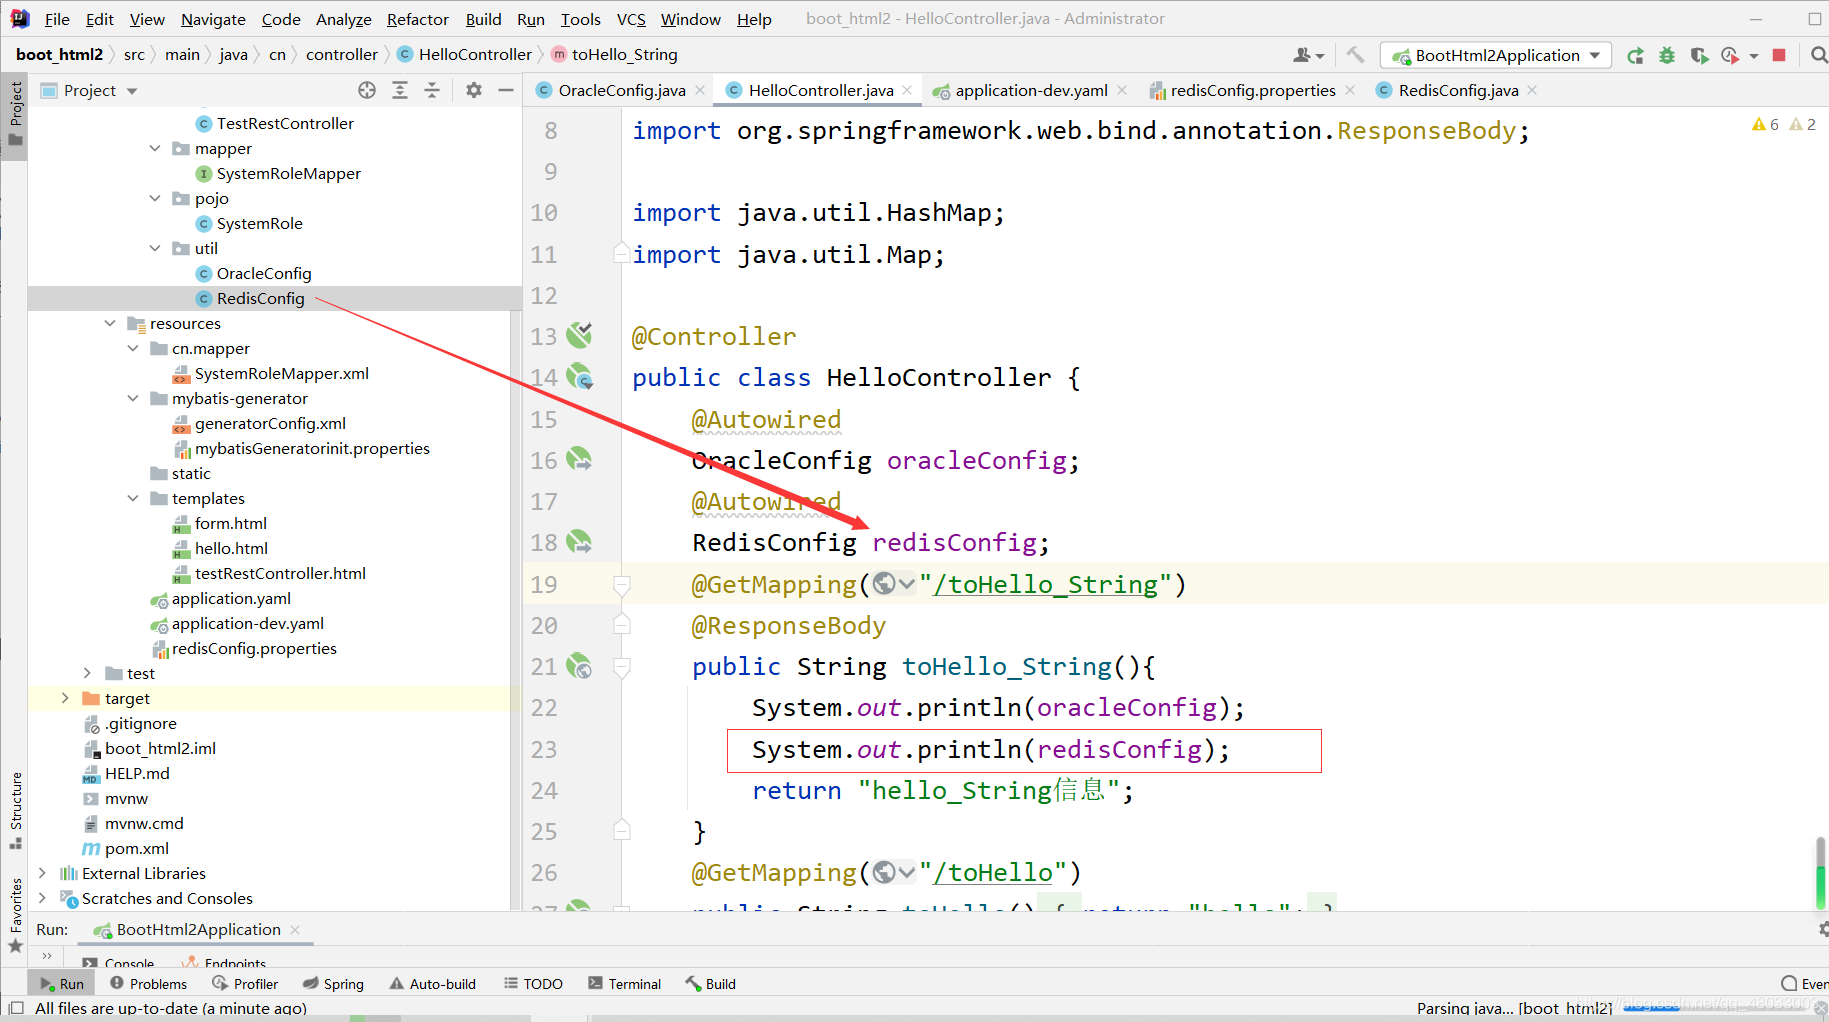The height and width of the screenshot is (1022, 1829).
Task: Select SystemRoleMapper.xml file
Action: (281, 373)
